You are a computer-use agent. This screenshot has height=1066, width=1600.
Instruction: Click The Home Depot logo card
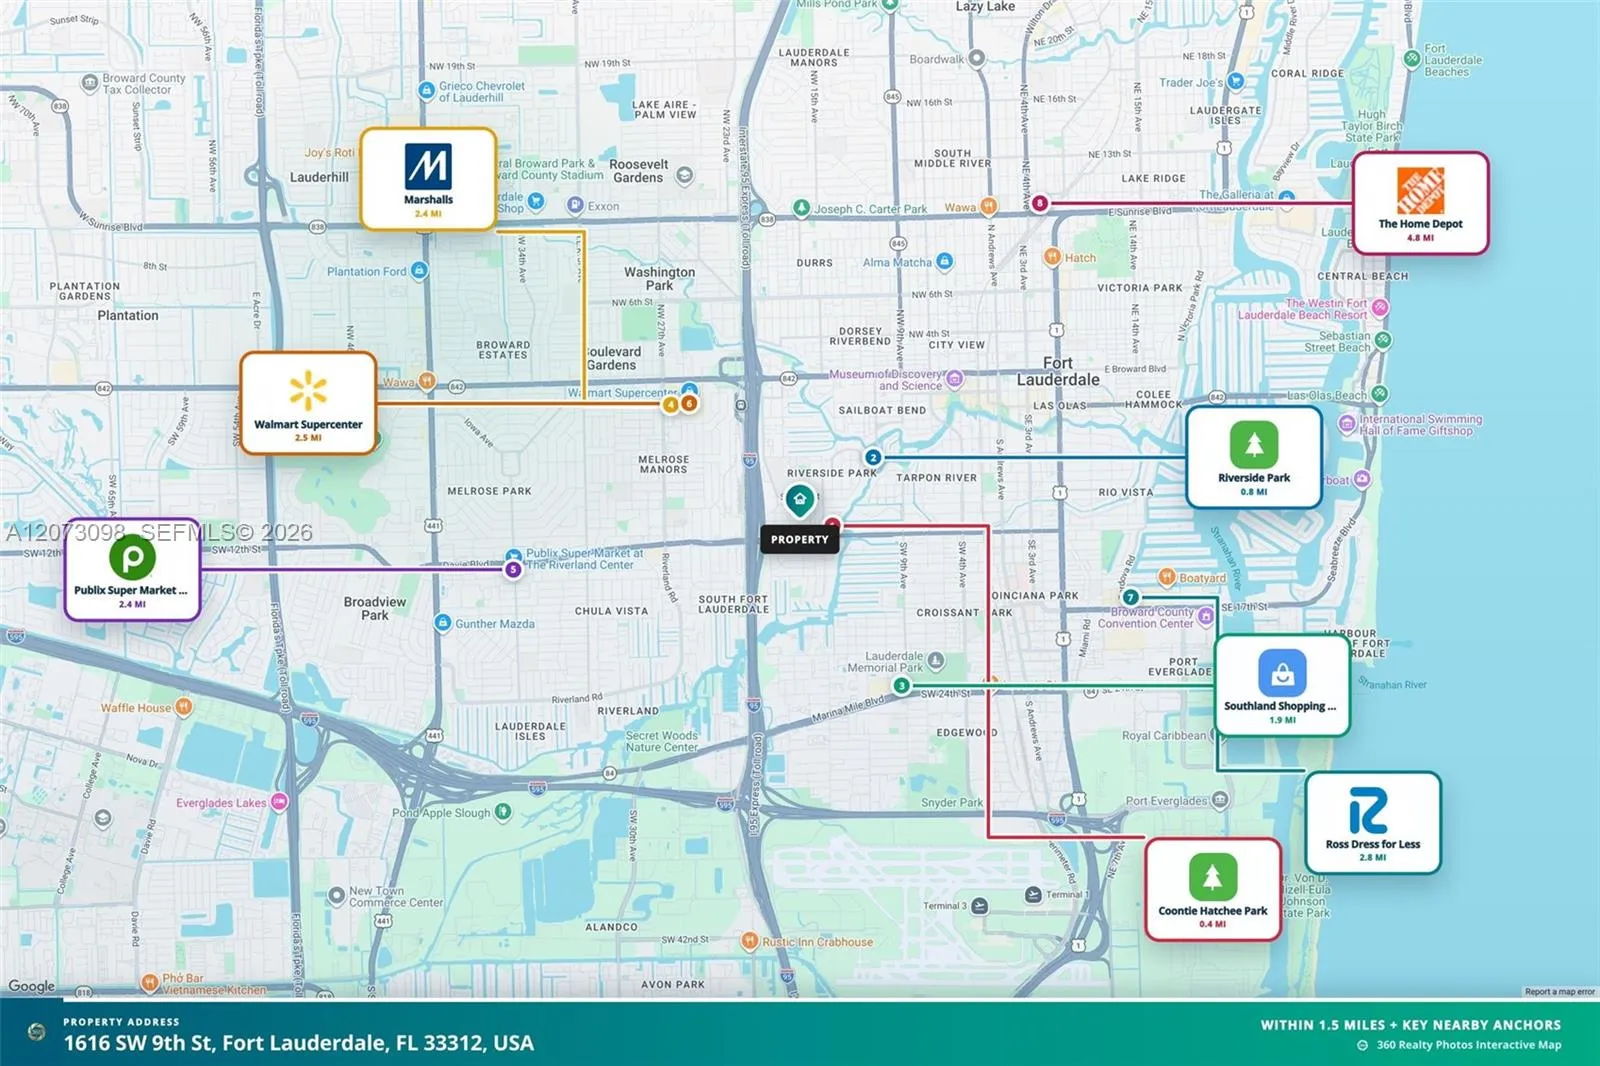1420,203
